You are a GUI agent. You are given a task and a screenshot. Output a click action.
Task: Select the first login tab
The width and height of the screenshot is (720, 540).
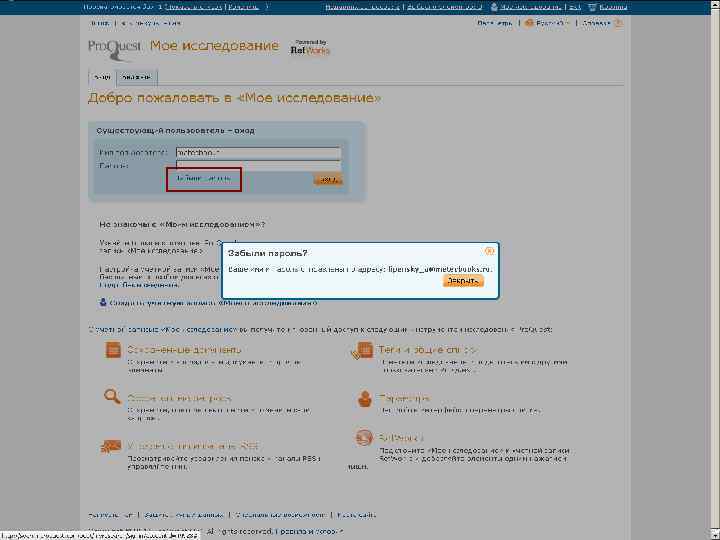pyautogui.click(x=102, y=78)
